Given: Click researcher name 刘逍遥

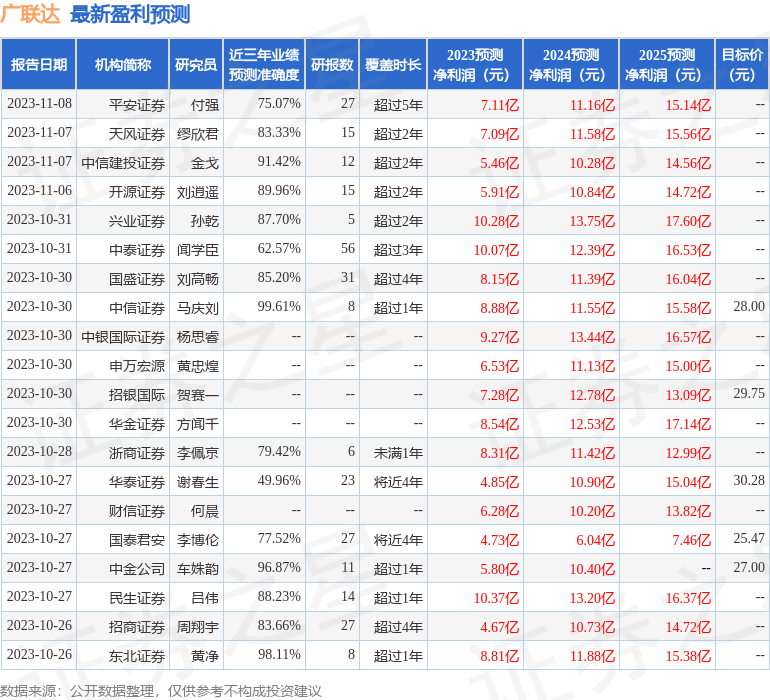Looking at the screenshot, I should tap(198, 192).
